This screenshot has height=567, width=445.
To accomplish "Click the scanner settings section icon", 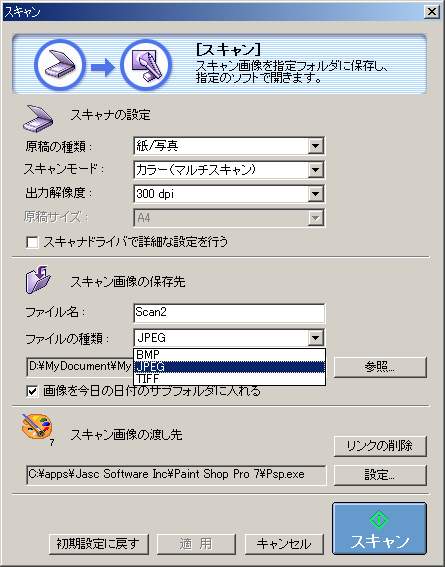I will pyautogui.click(x=38, y=118).
